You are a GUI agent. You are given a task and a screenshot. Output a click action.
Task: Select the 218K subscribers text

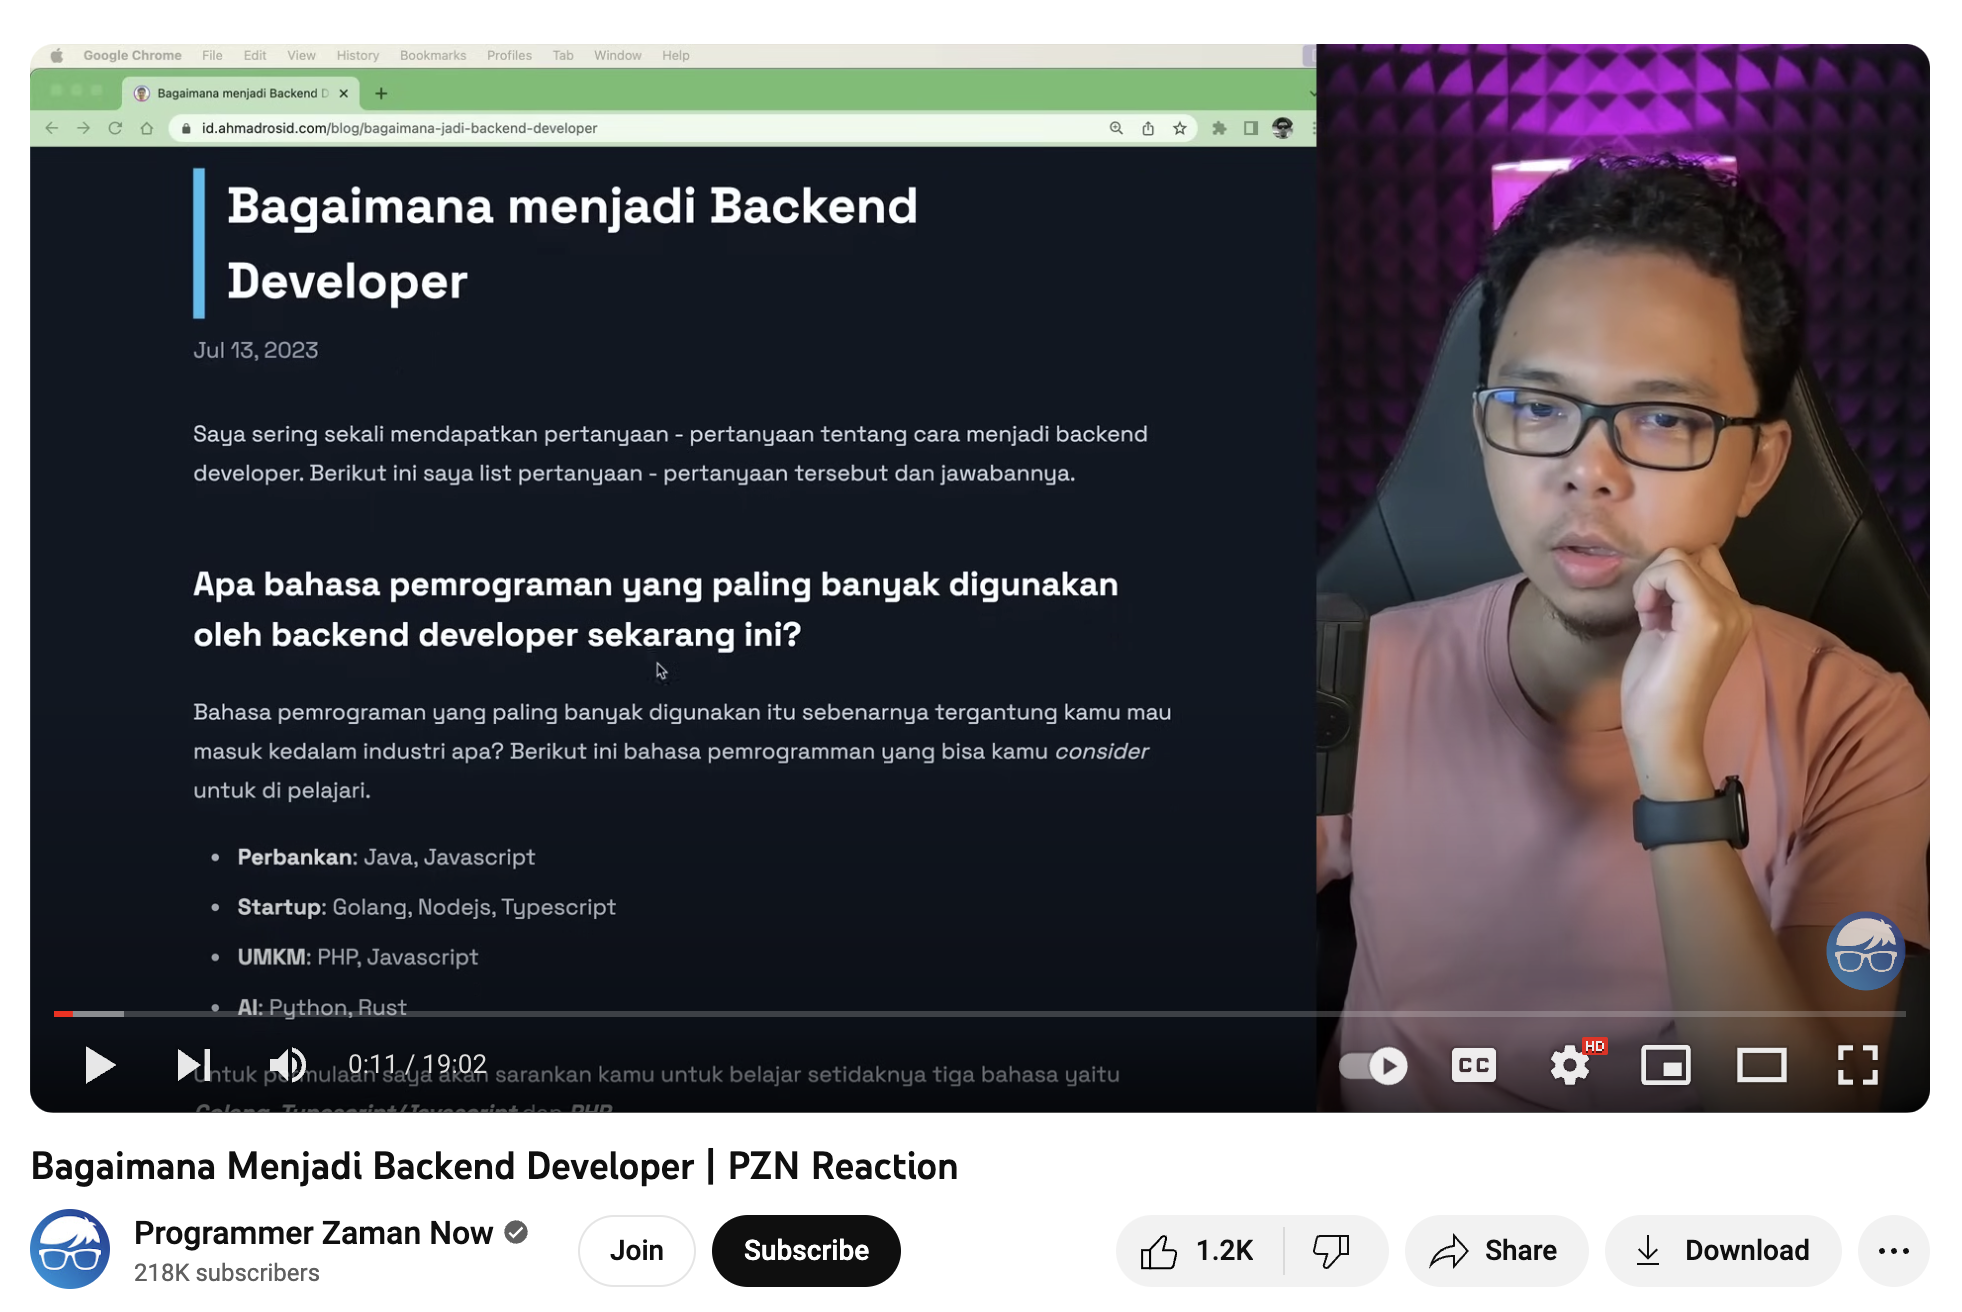coord(227,1273)
